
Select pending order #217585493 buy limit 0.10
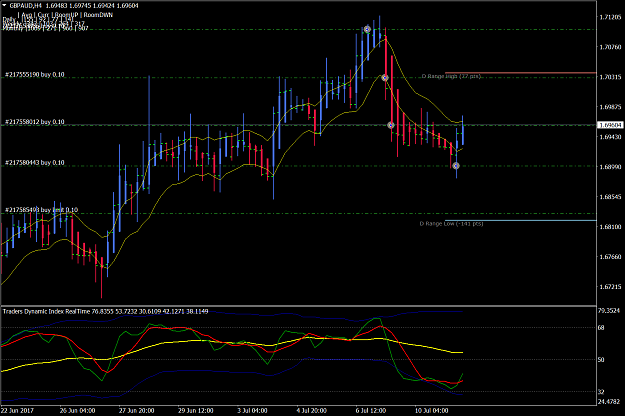[41, 210]
